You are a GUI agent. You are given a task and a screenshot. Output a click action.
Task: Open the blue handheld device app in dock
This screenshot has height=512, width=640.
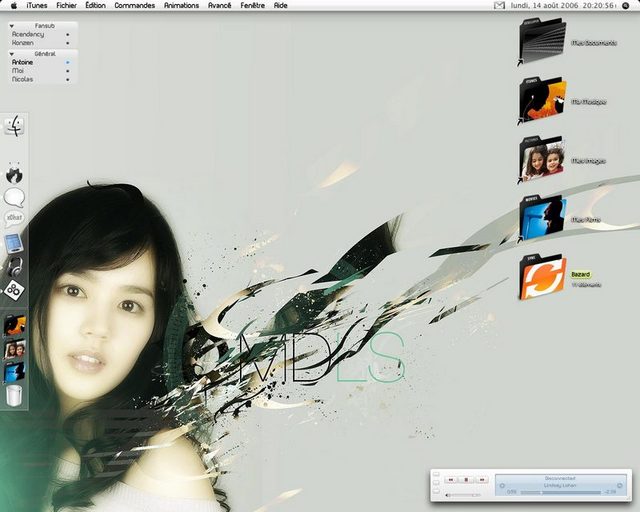[x=14, y=243]
